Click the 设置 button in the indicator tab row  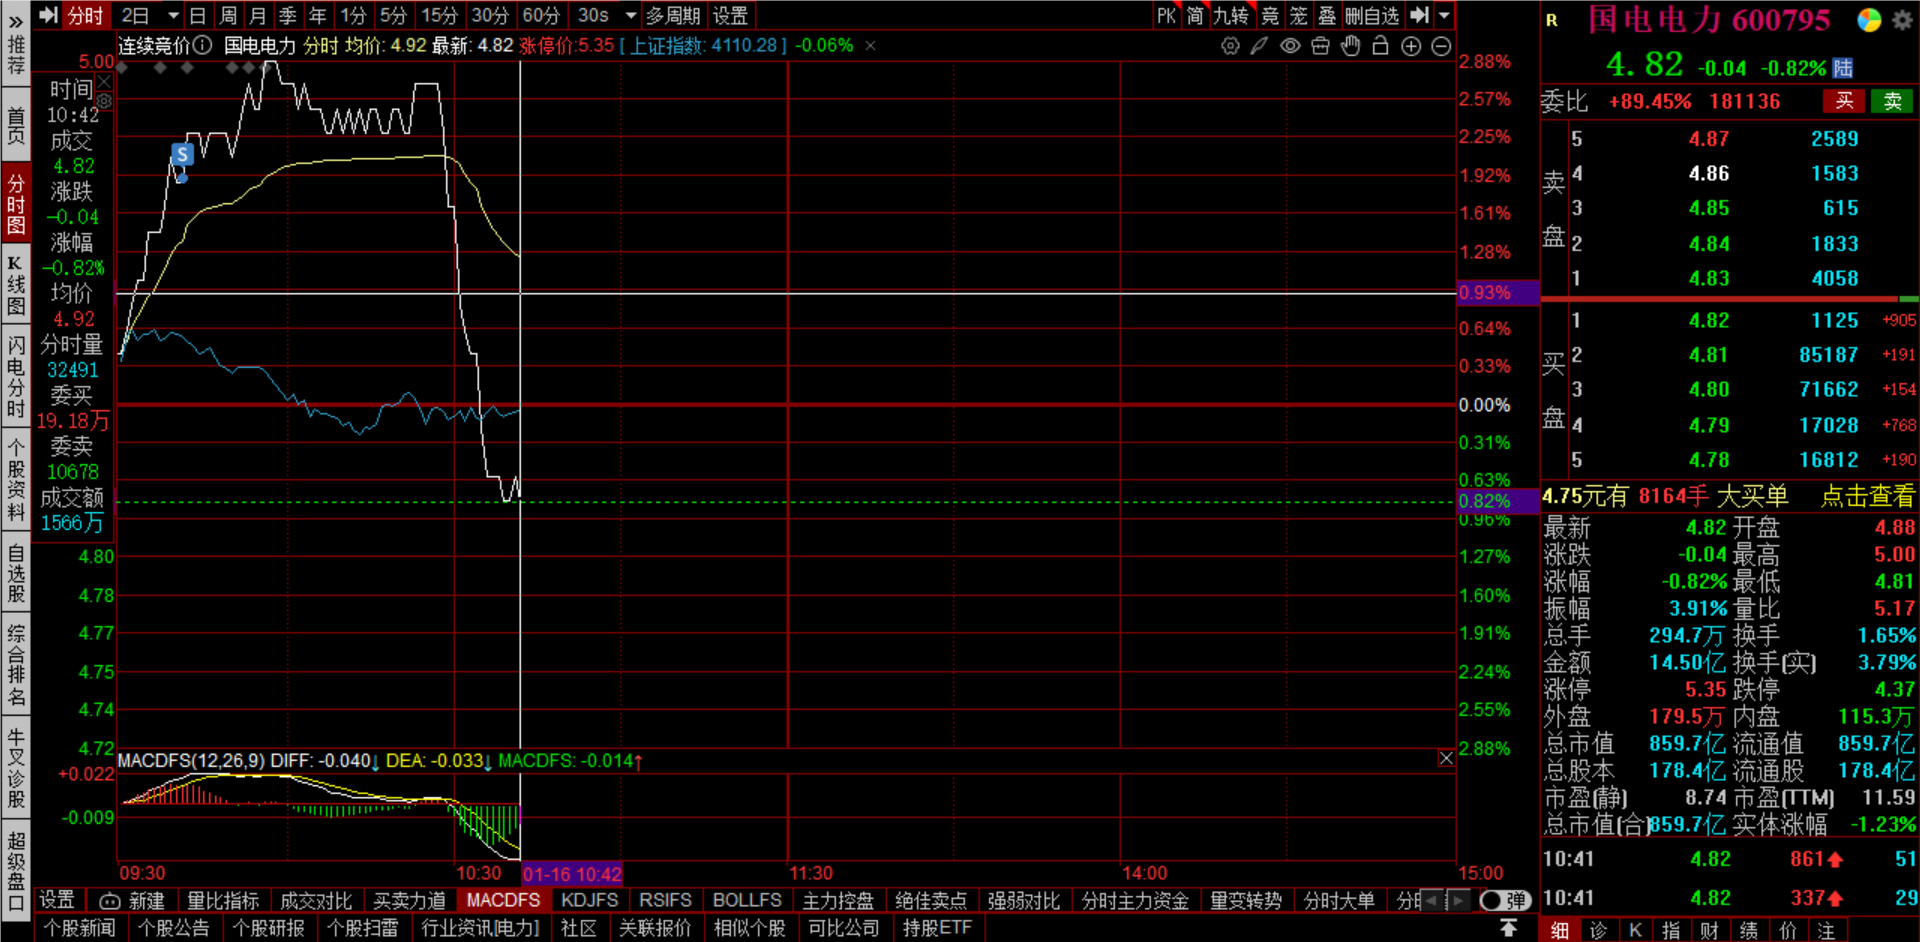click(x=57, y=901)
